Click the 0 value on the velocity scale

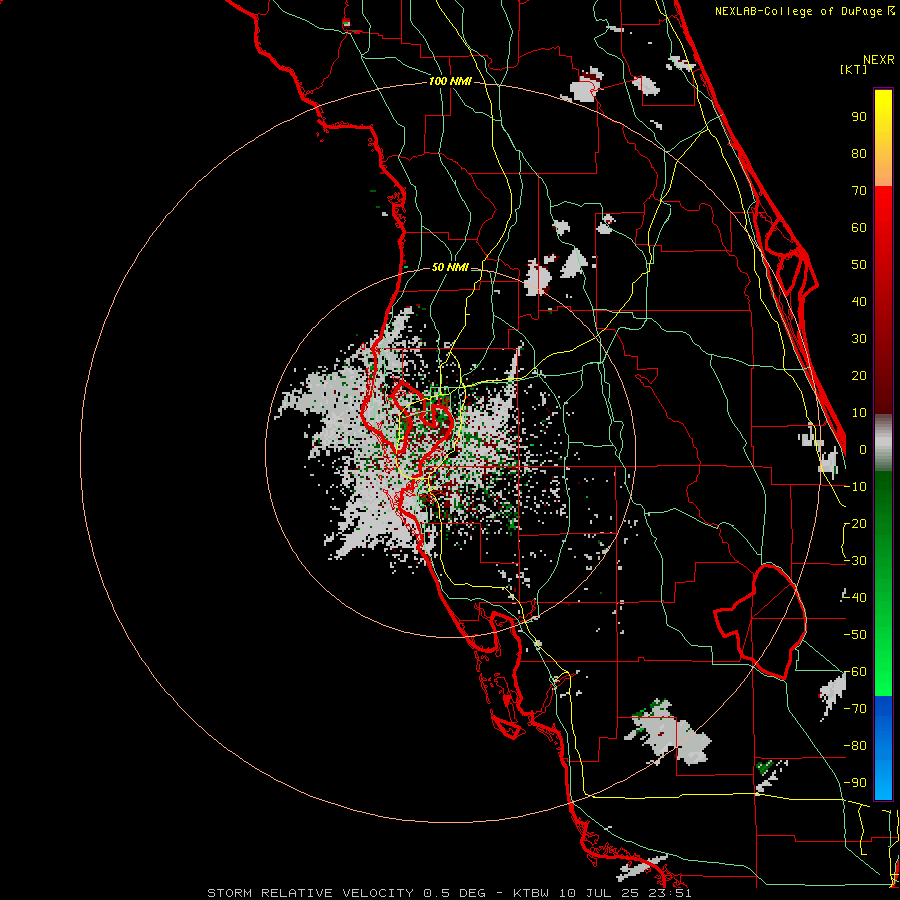point(863,450)
